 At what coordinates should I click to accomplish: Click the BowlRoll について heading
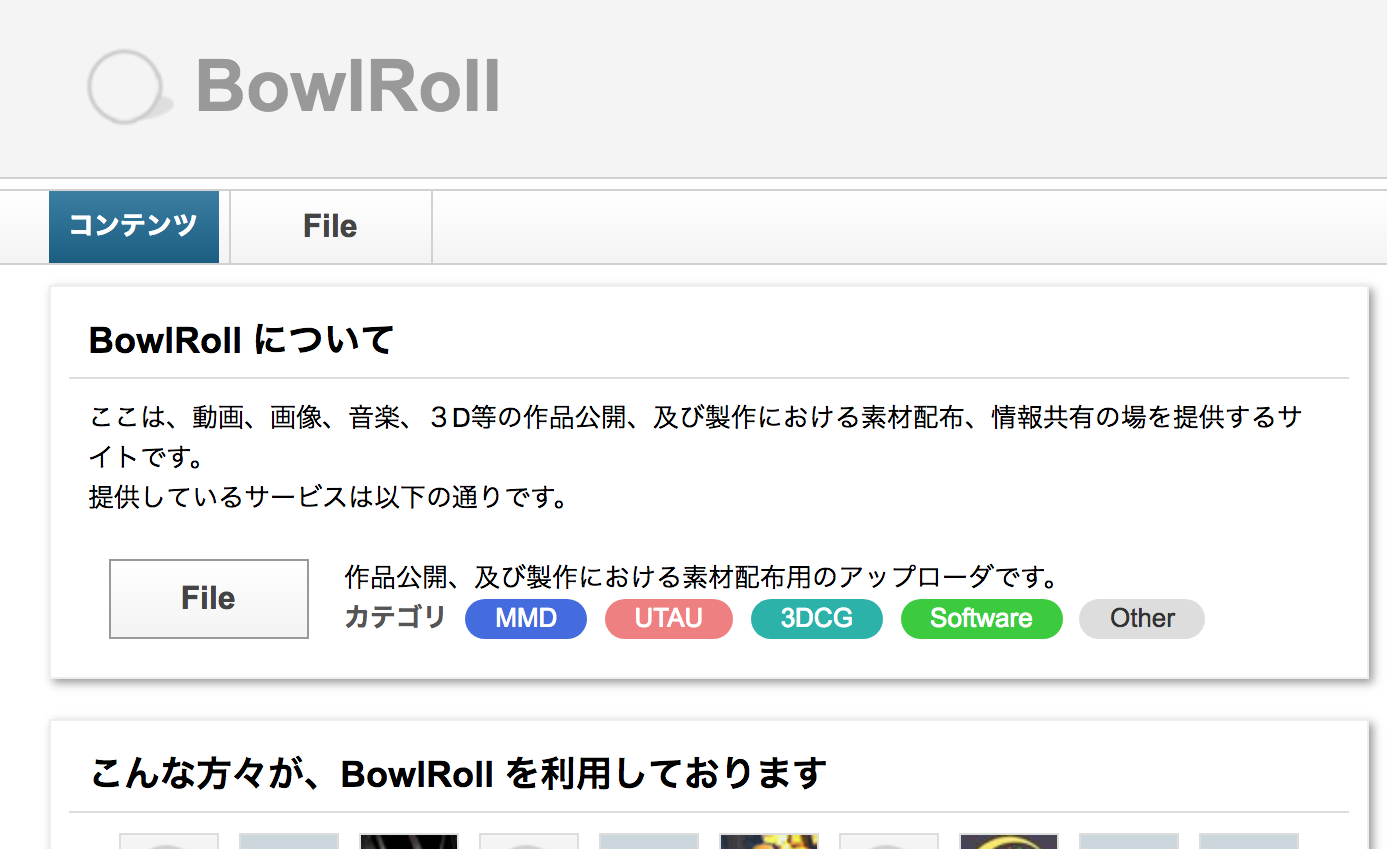click(x=242, y=340)
